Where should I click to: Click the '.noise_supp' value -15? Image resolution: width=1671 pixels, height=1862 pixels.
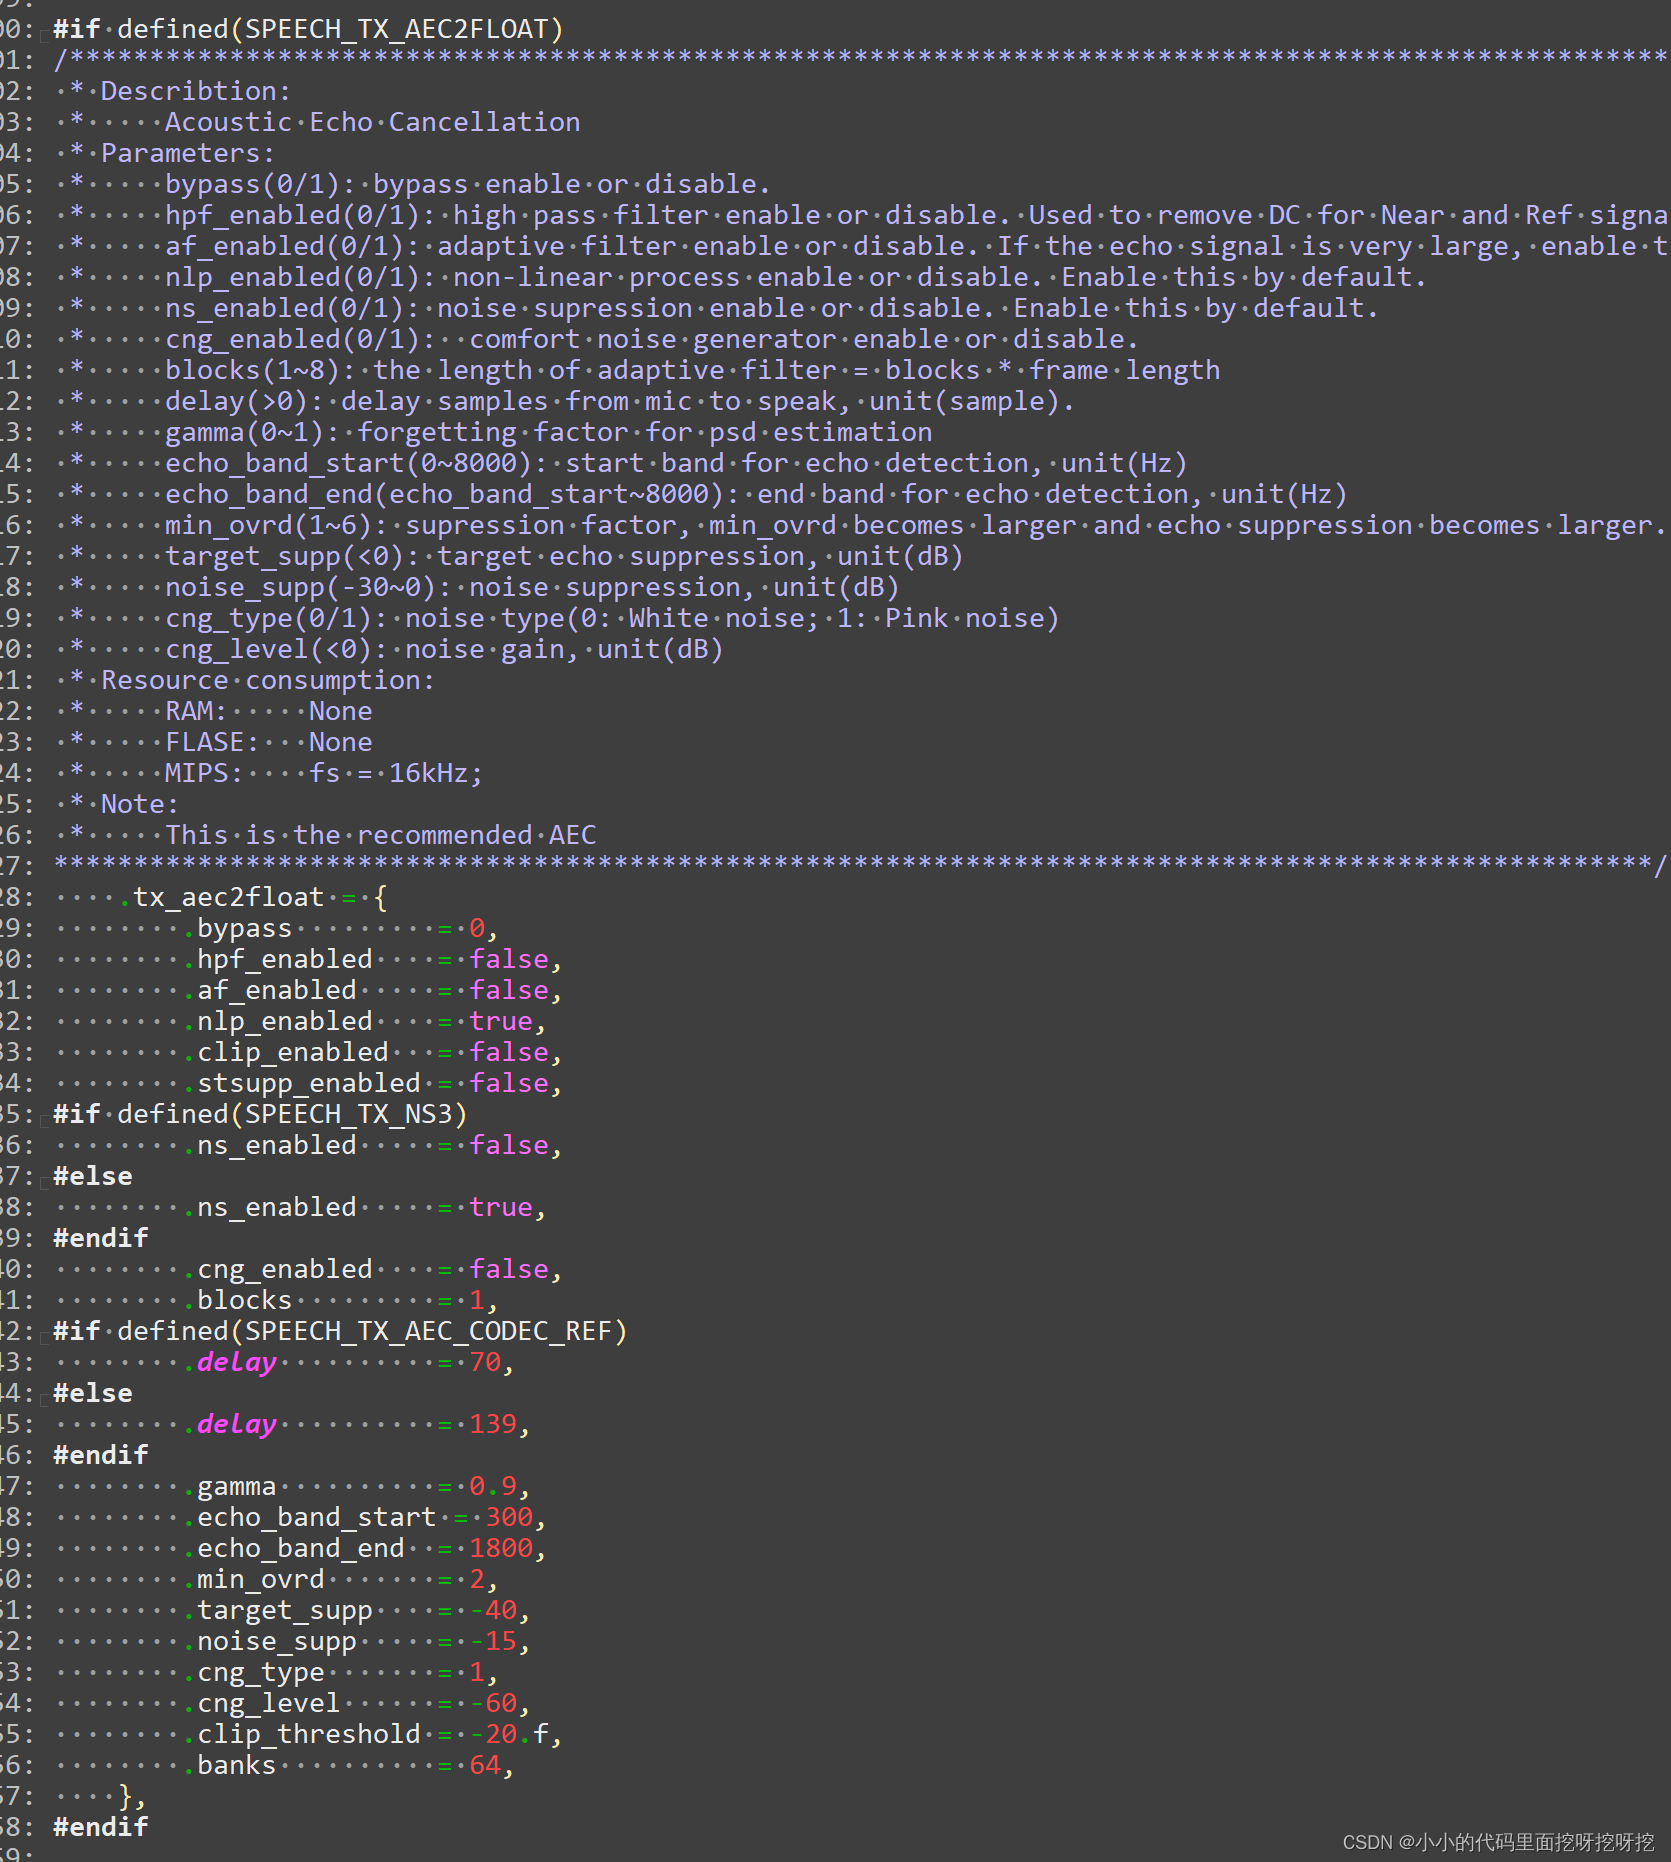click(x=493, y=1641)
